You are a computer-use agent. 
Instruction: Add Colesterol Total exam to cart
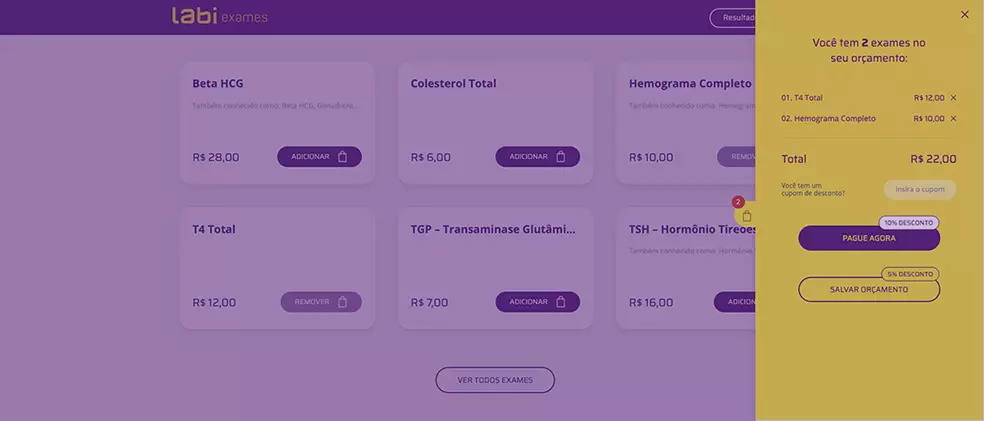pos(538,157)
